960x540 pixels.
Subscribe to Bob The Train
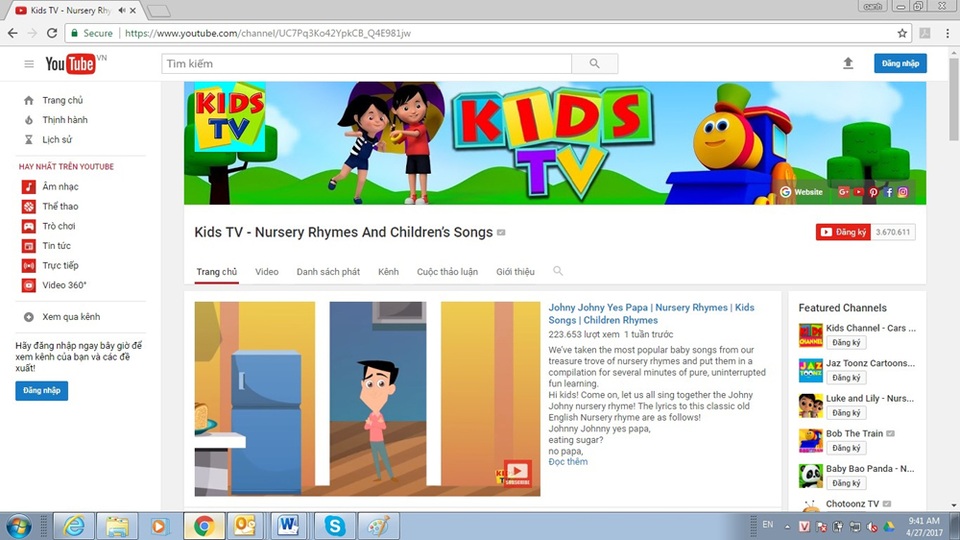pos(846,448)
